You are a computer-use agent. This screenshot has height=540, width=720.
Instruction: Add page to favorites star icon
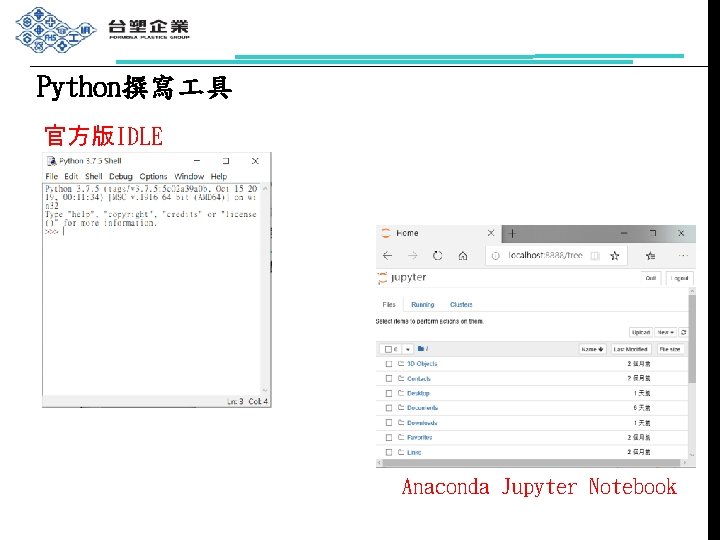click(615, 256)
